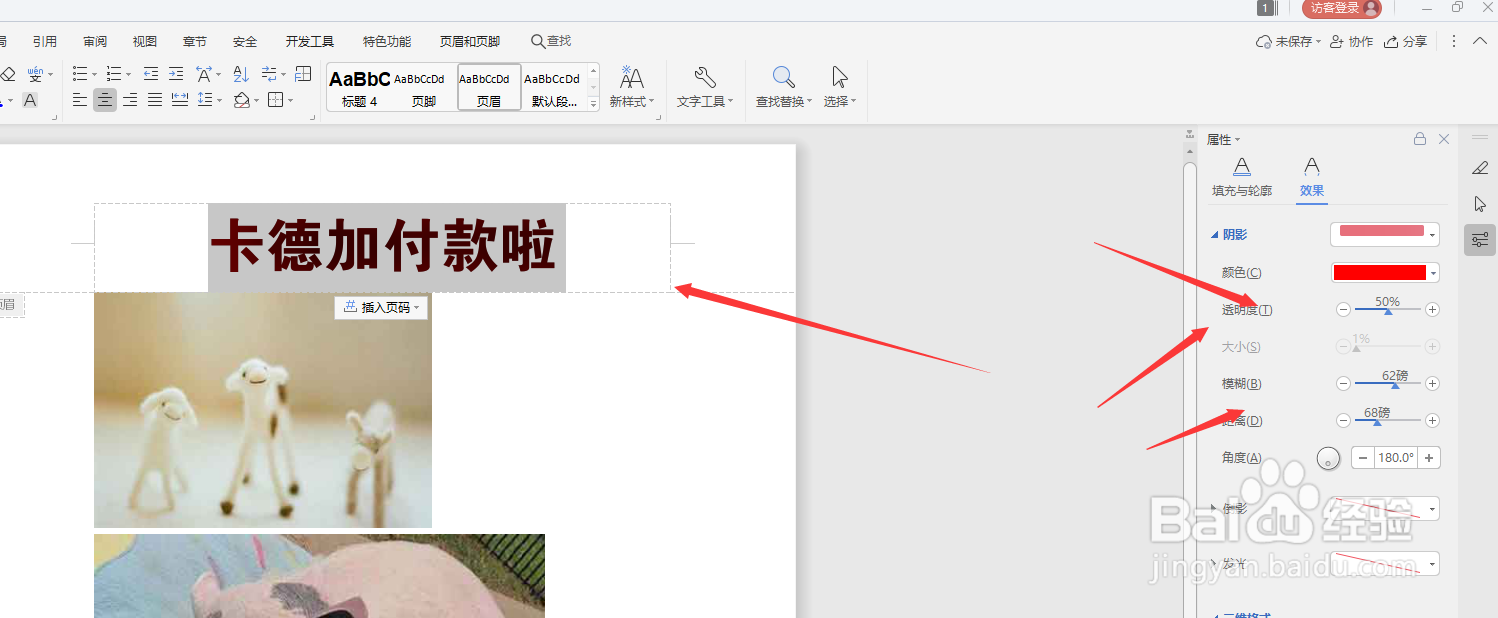Select the 默认段 style
This screenshot has width=1498, height=618.
coord(554,87)
